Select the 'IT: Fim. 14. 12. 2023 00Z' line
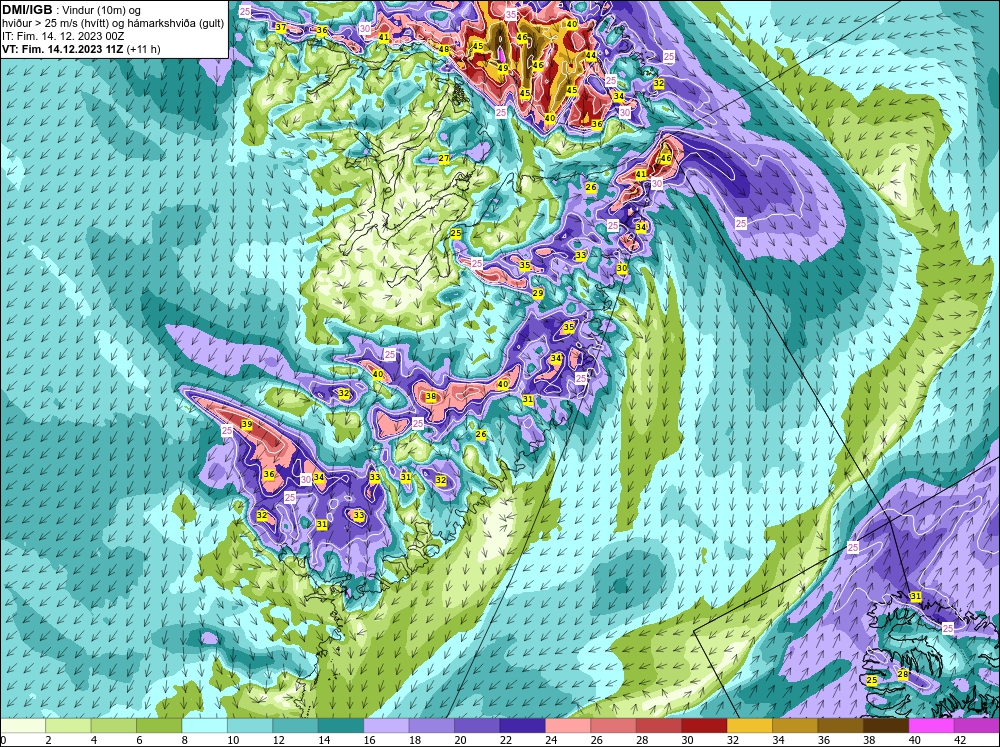Viewport: 1000px width, 747px height. (x=62, y=36)
